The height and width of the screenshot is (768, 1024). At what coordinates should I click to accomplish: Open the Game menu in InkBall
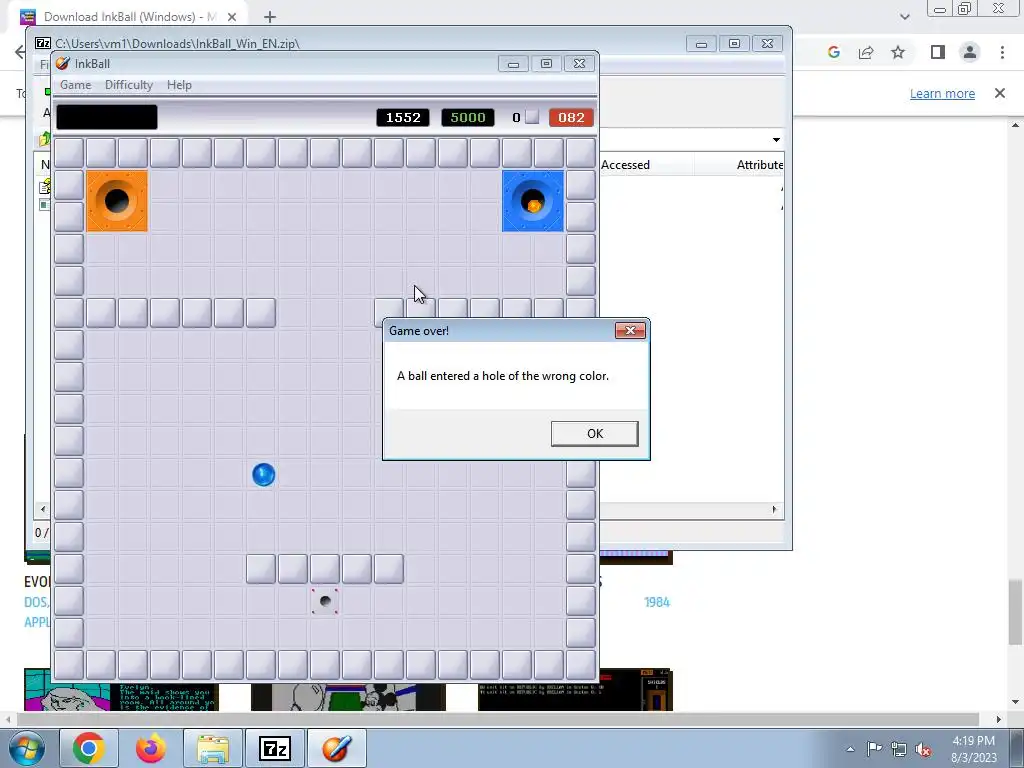pyautogui.click(x=76, y=85)
